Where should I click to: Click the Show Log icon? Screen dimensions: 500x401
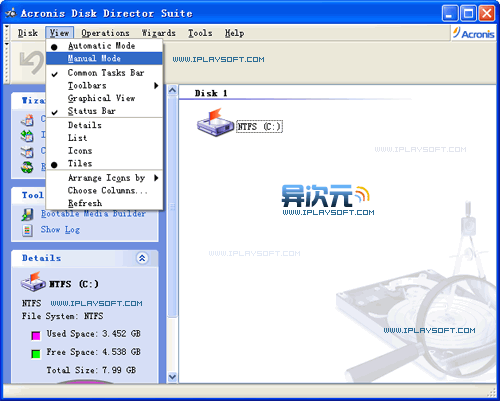point(27,230)
